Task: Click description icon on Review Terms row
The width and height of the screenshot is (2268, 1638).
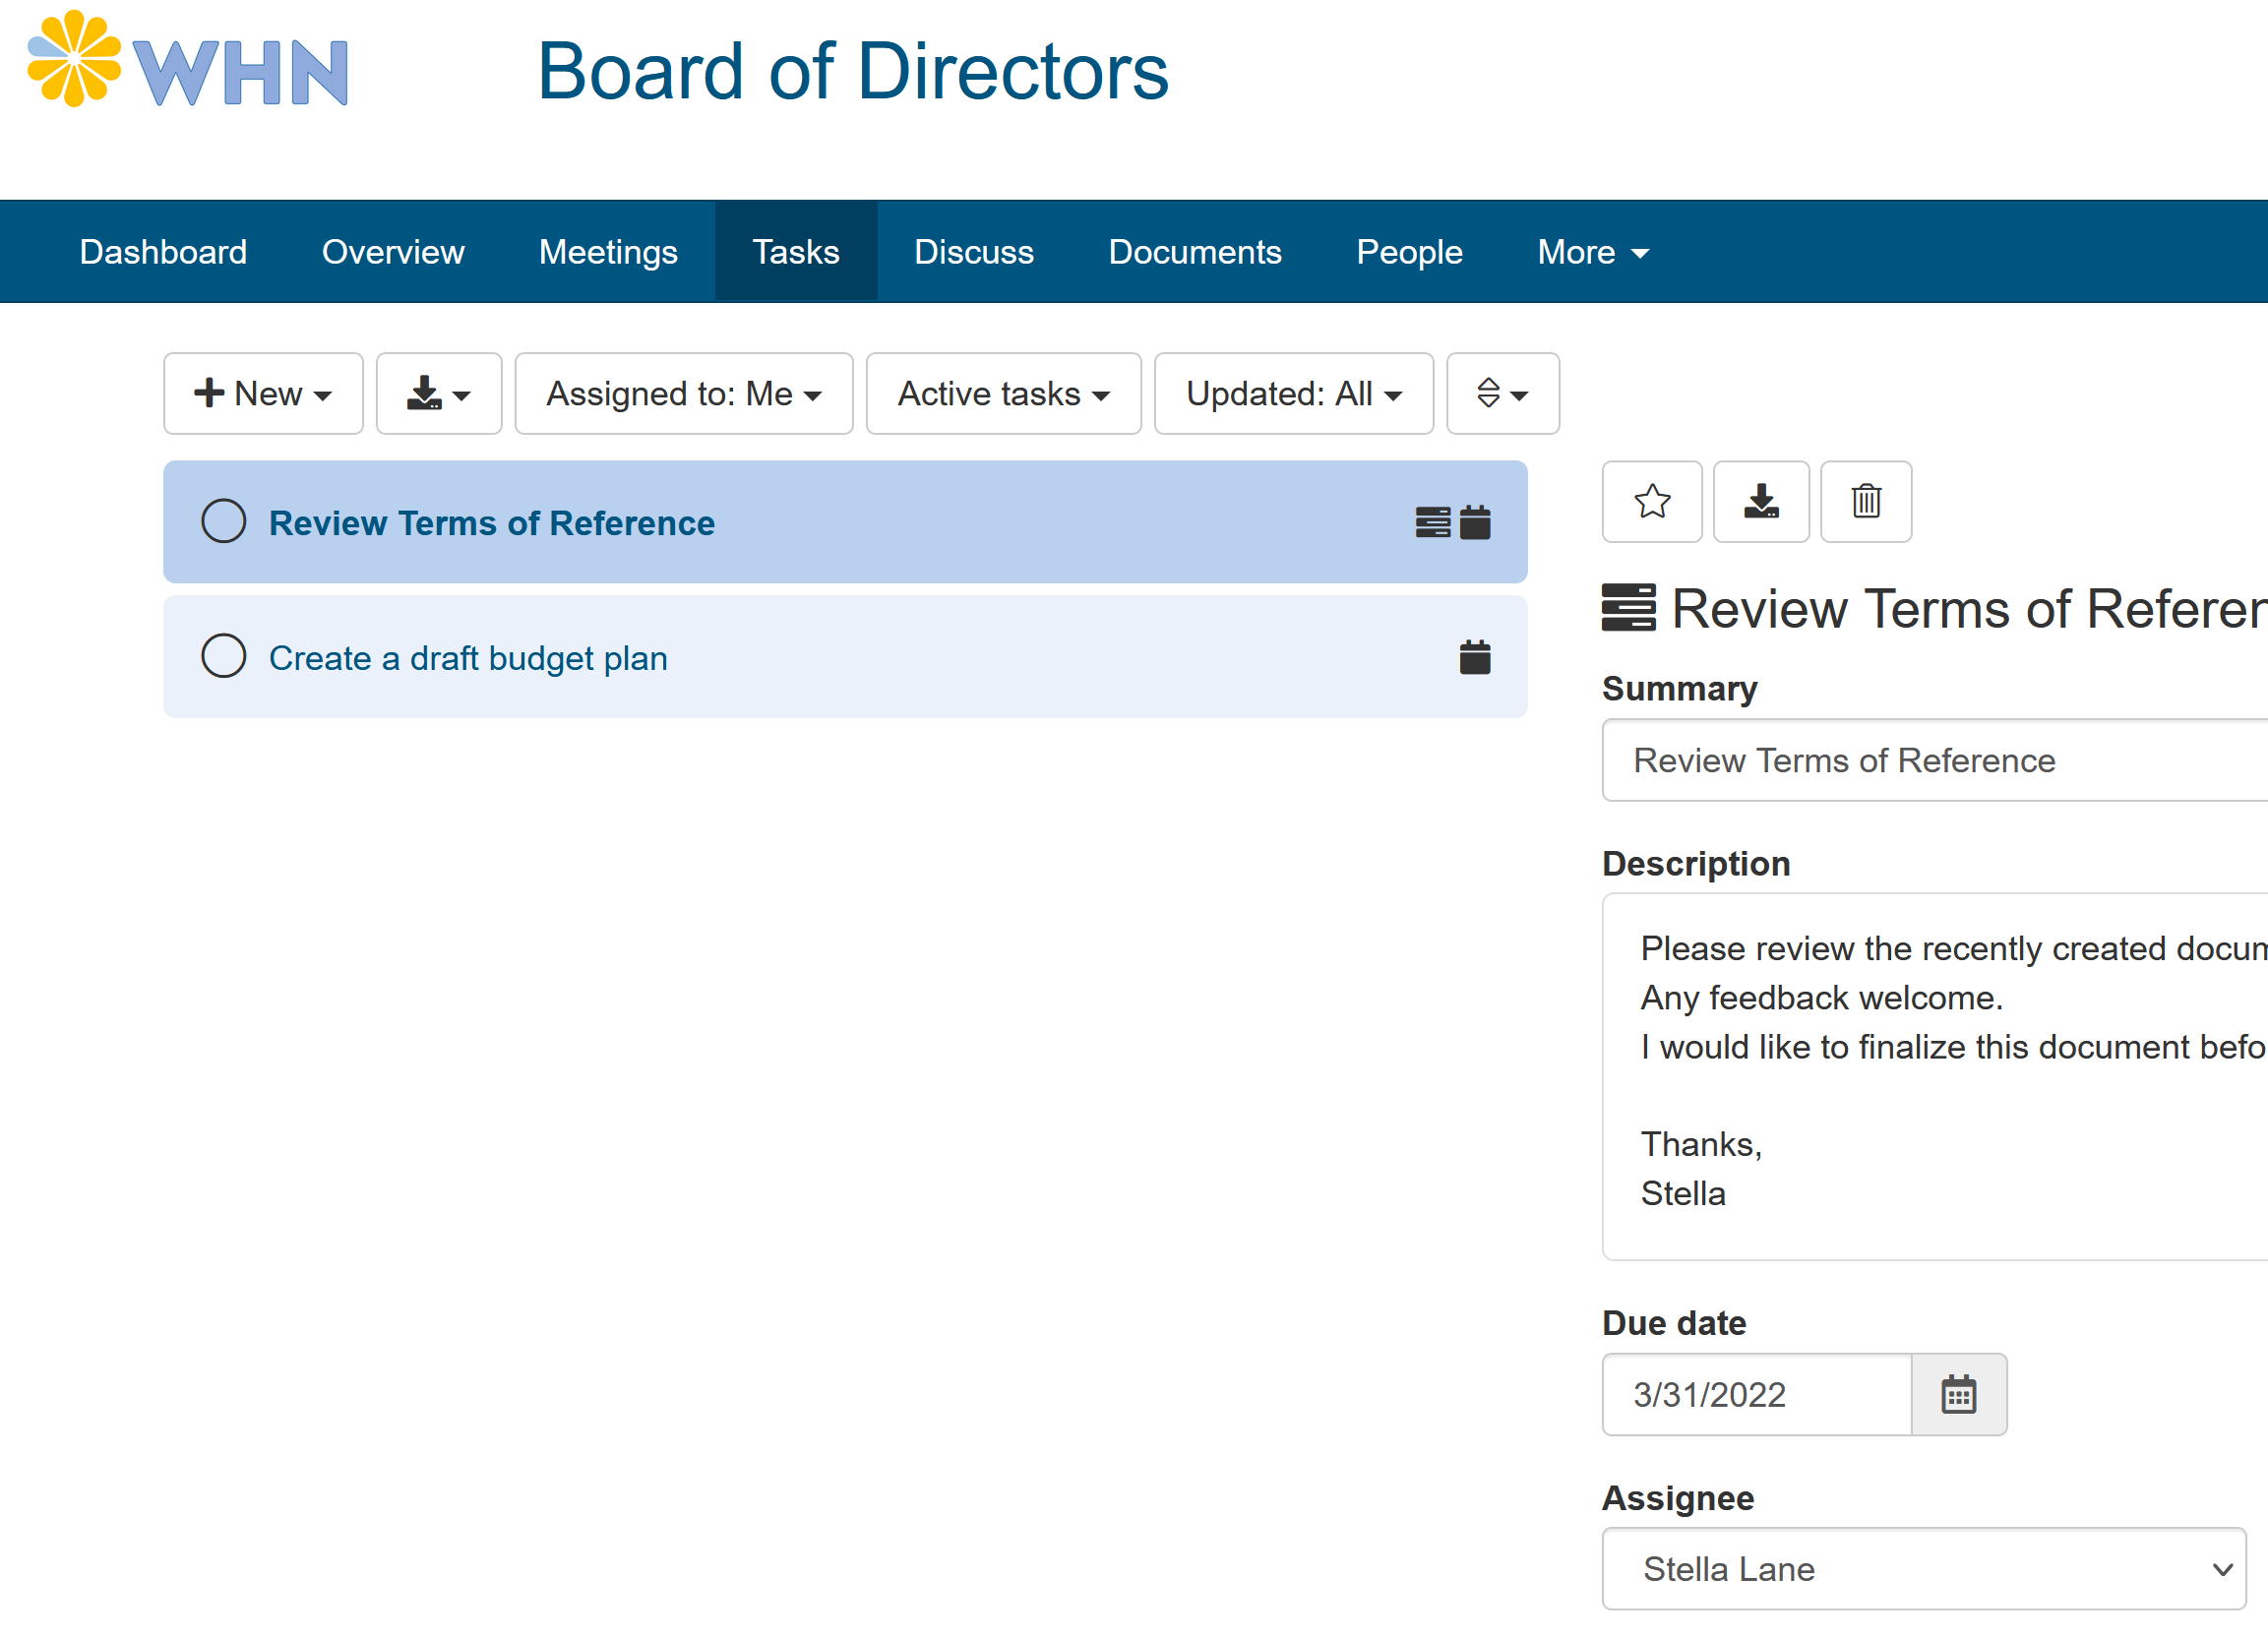Action: click(x=1432, y=522)
